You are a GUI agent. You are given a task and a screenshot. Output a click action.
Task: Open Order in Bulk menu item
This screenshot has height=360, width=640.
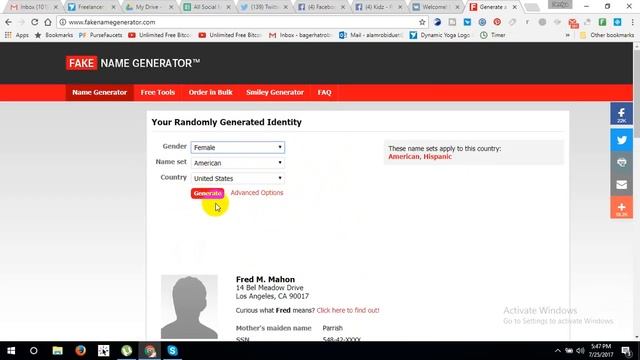(x=210, y=92)
